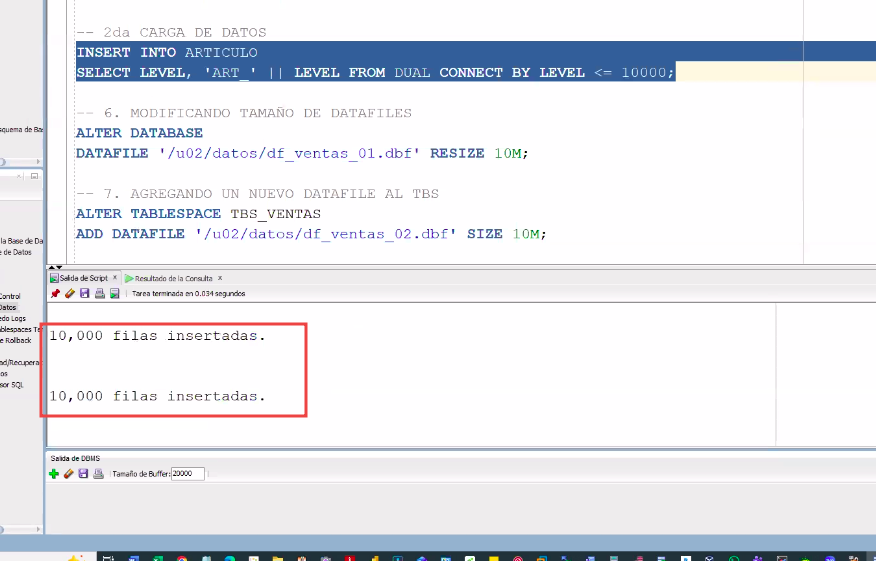The image size is (876, 561).
Task: Enable DBMS output with green plus
Action: click(x=54, y=474)
